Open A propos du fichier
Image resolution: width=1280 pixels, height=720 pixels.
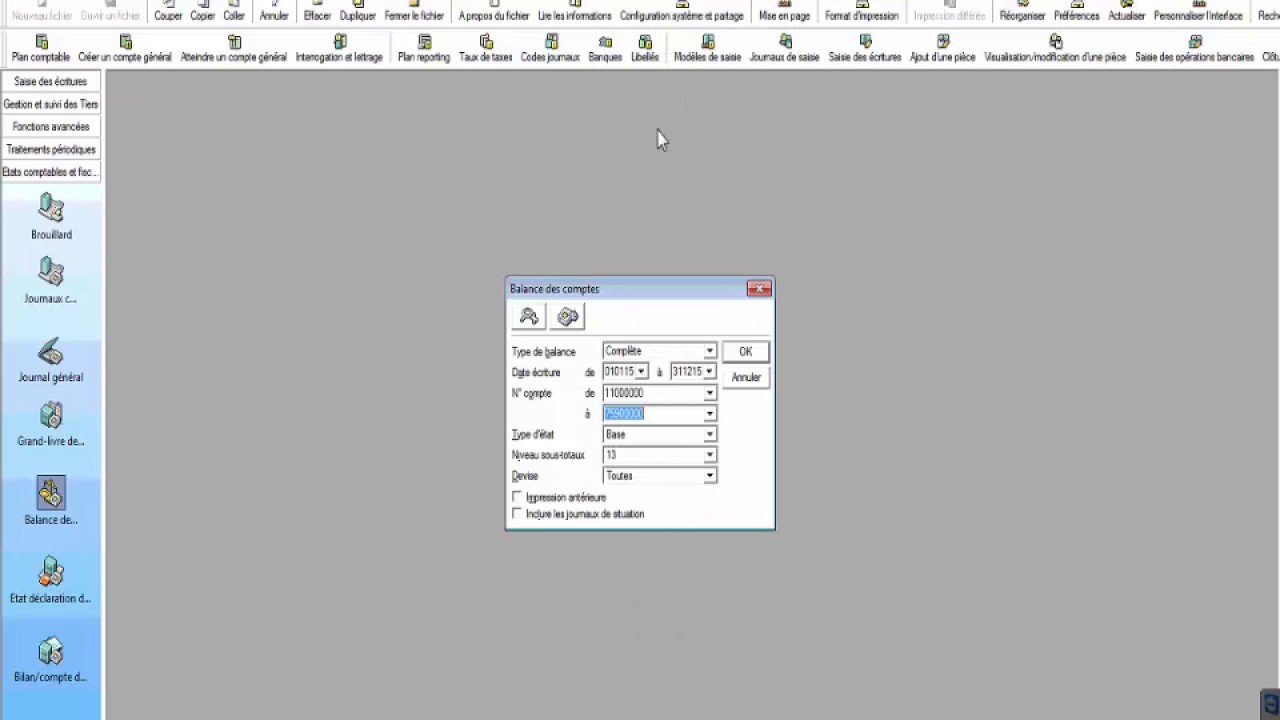click(x=494, y=12)
